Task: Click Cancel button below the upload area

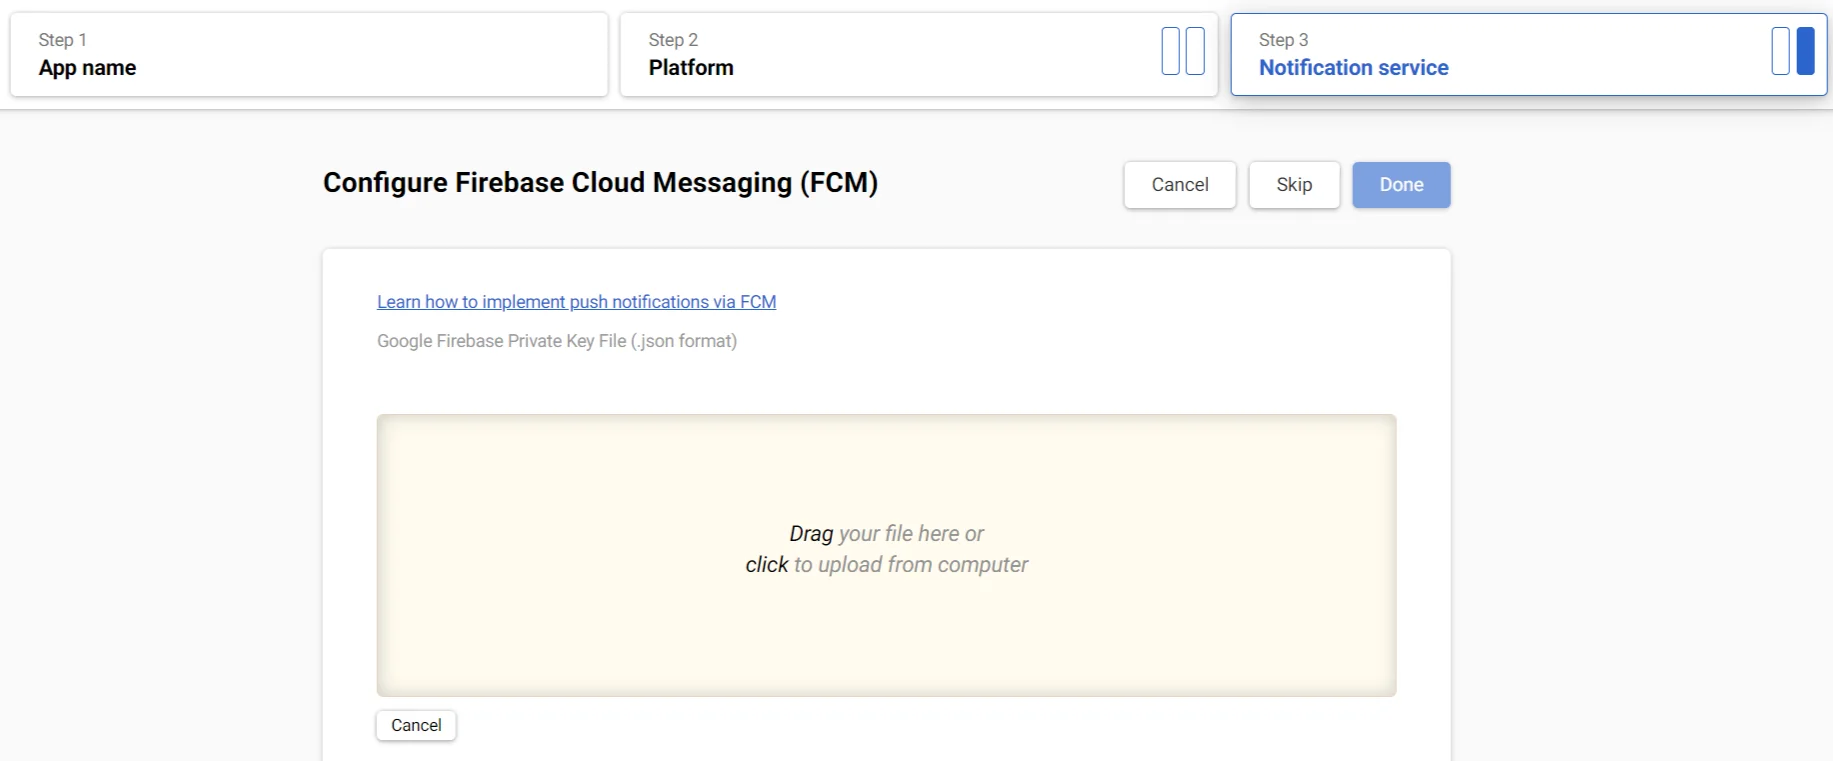Action: click(x=416, y=725)
